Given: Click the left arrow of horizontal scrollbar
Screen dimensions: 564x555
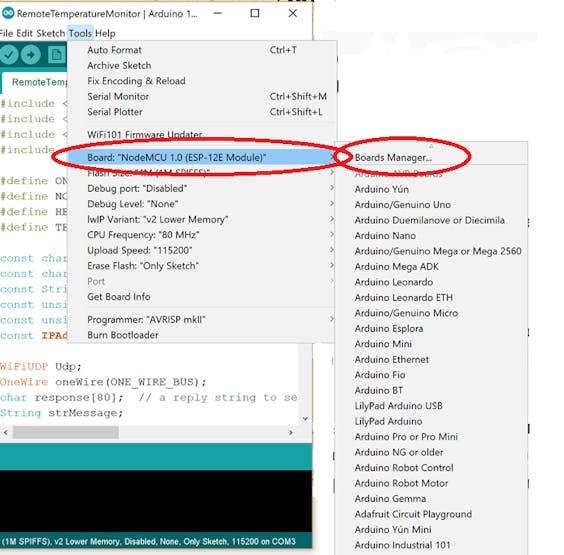Looking at the screenshot, I should pos(5,432).
